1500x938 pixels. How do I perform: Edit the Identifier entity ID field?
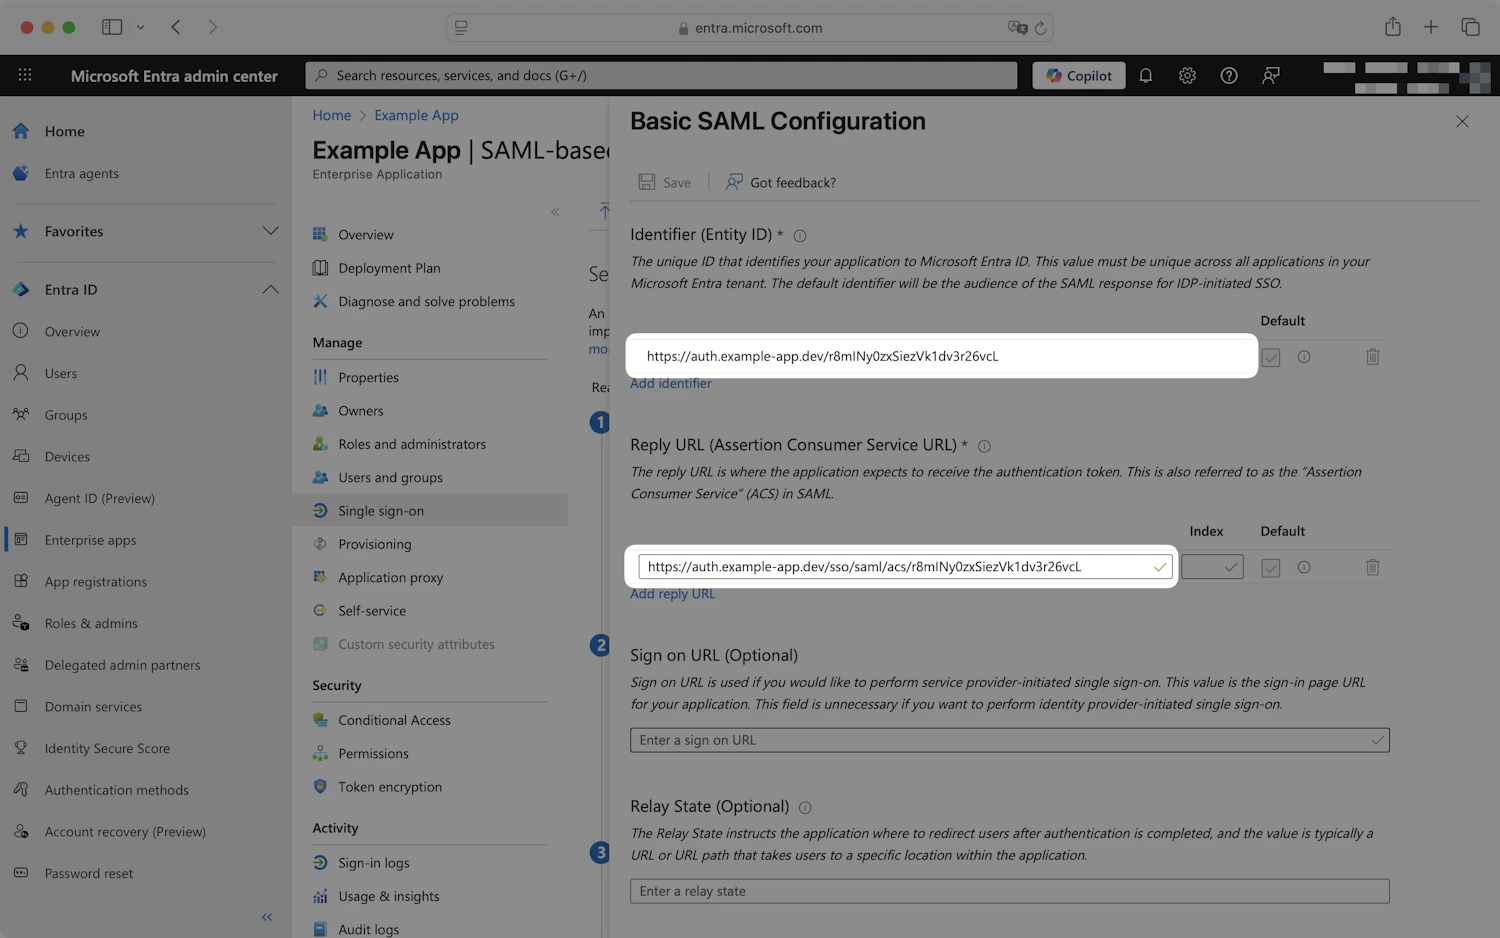click(941, 356)
